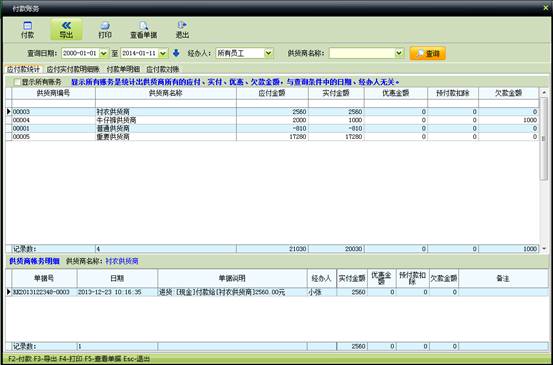Expand the 供货商名称 supplier dropdown

pyautogui.click(x=399, y=53)
